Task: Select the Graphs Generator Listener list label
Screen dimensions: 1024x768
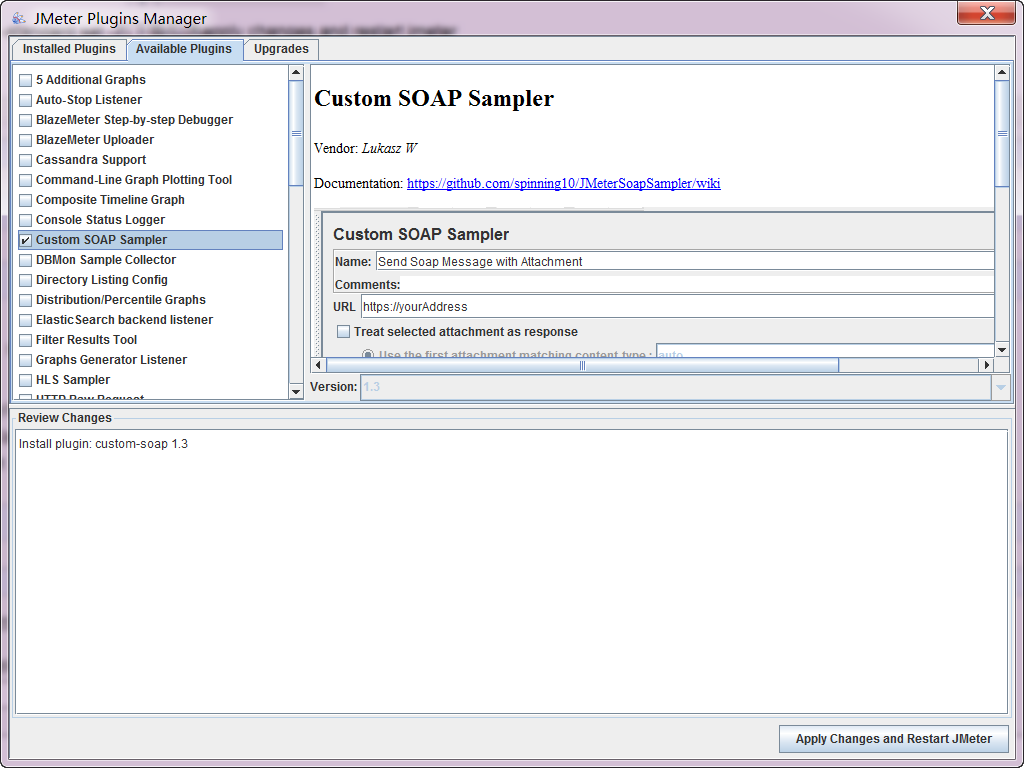Action: (x=111, y=360)
